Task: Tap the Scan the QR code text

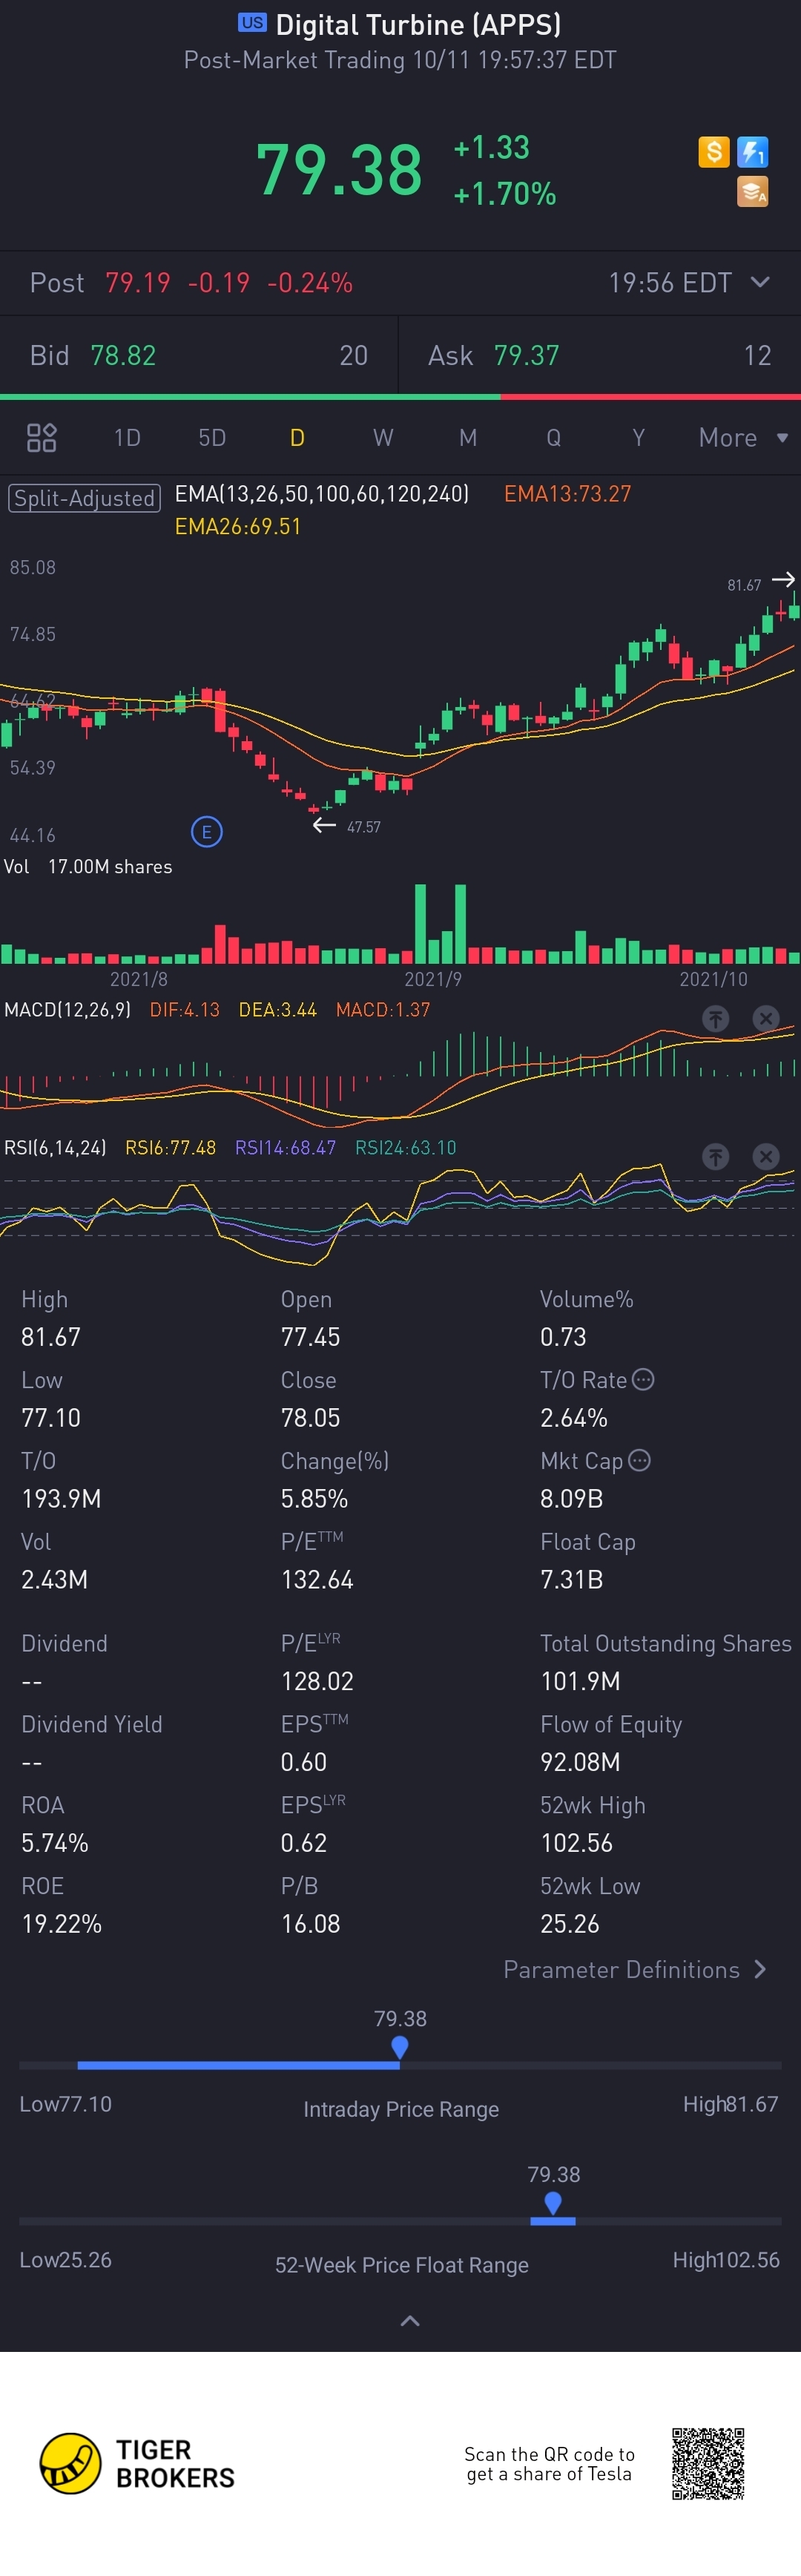Action: click(549, 2463)
